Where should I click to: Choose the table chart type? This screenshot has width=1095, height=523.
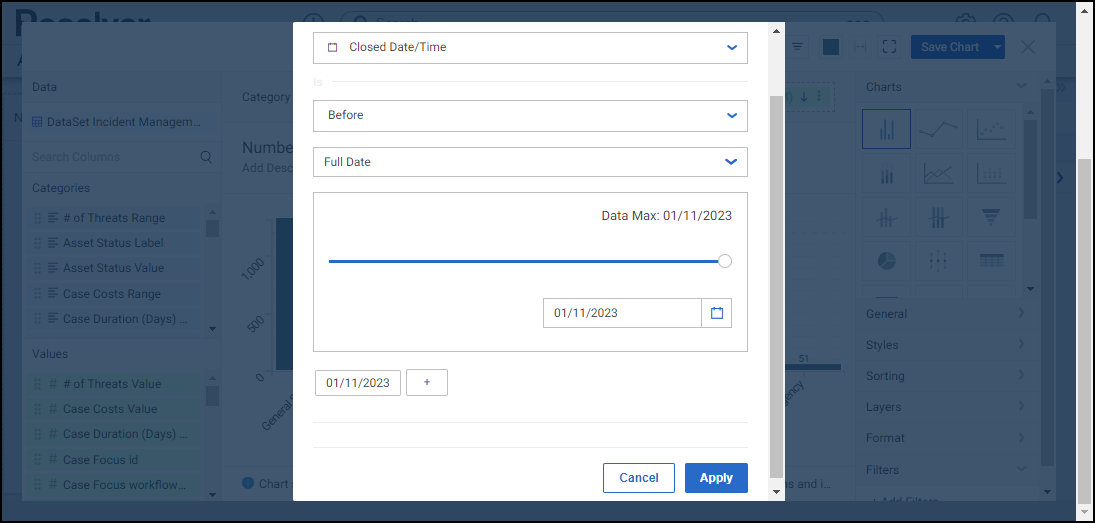pyautogui.click(x=991, y=260)
